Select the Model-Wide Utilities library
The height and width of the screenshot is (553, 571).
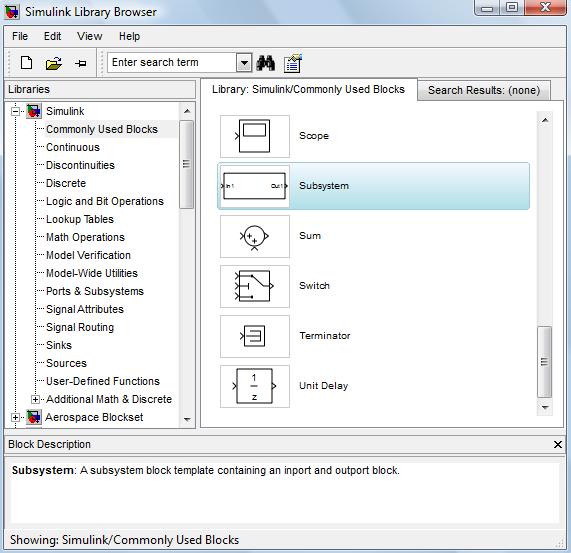coord(92,273)
